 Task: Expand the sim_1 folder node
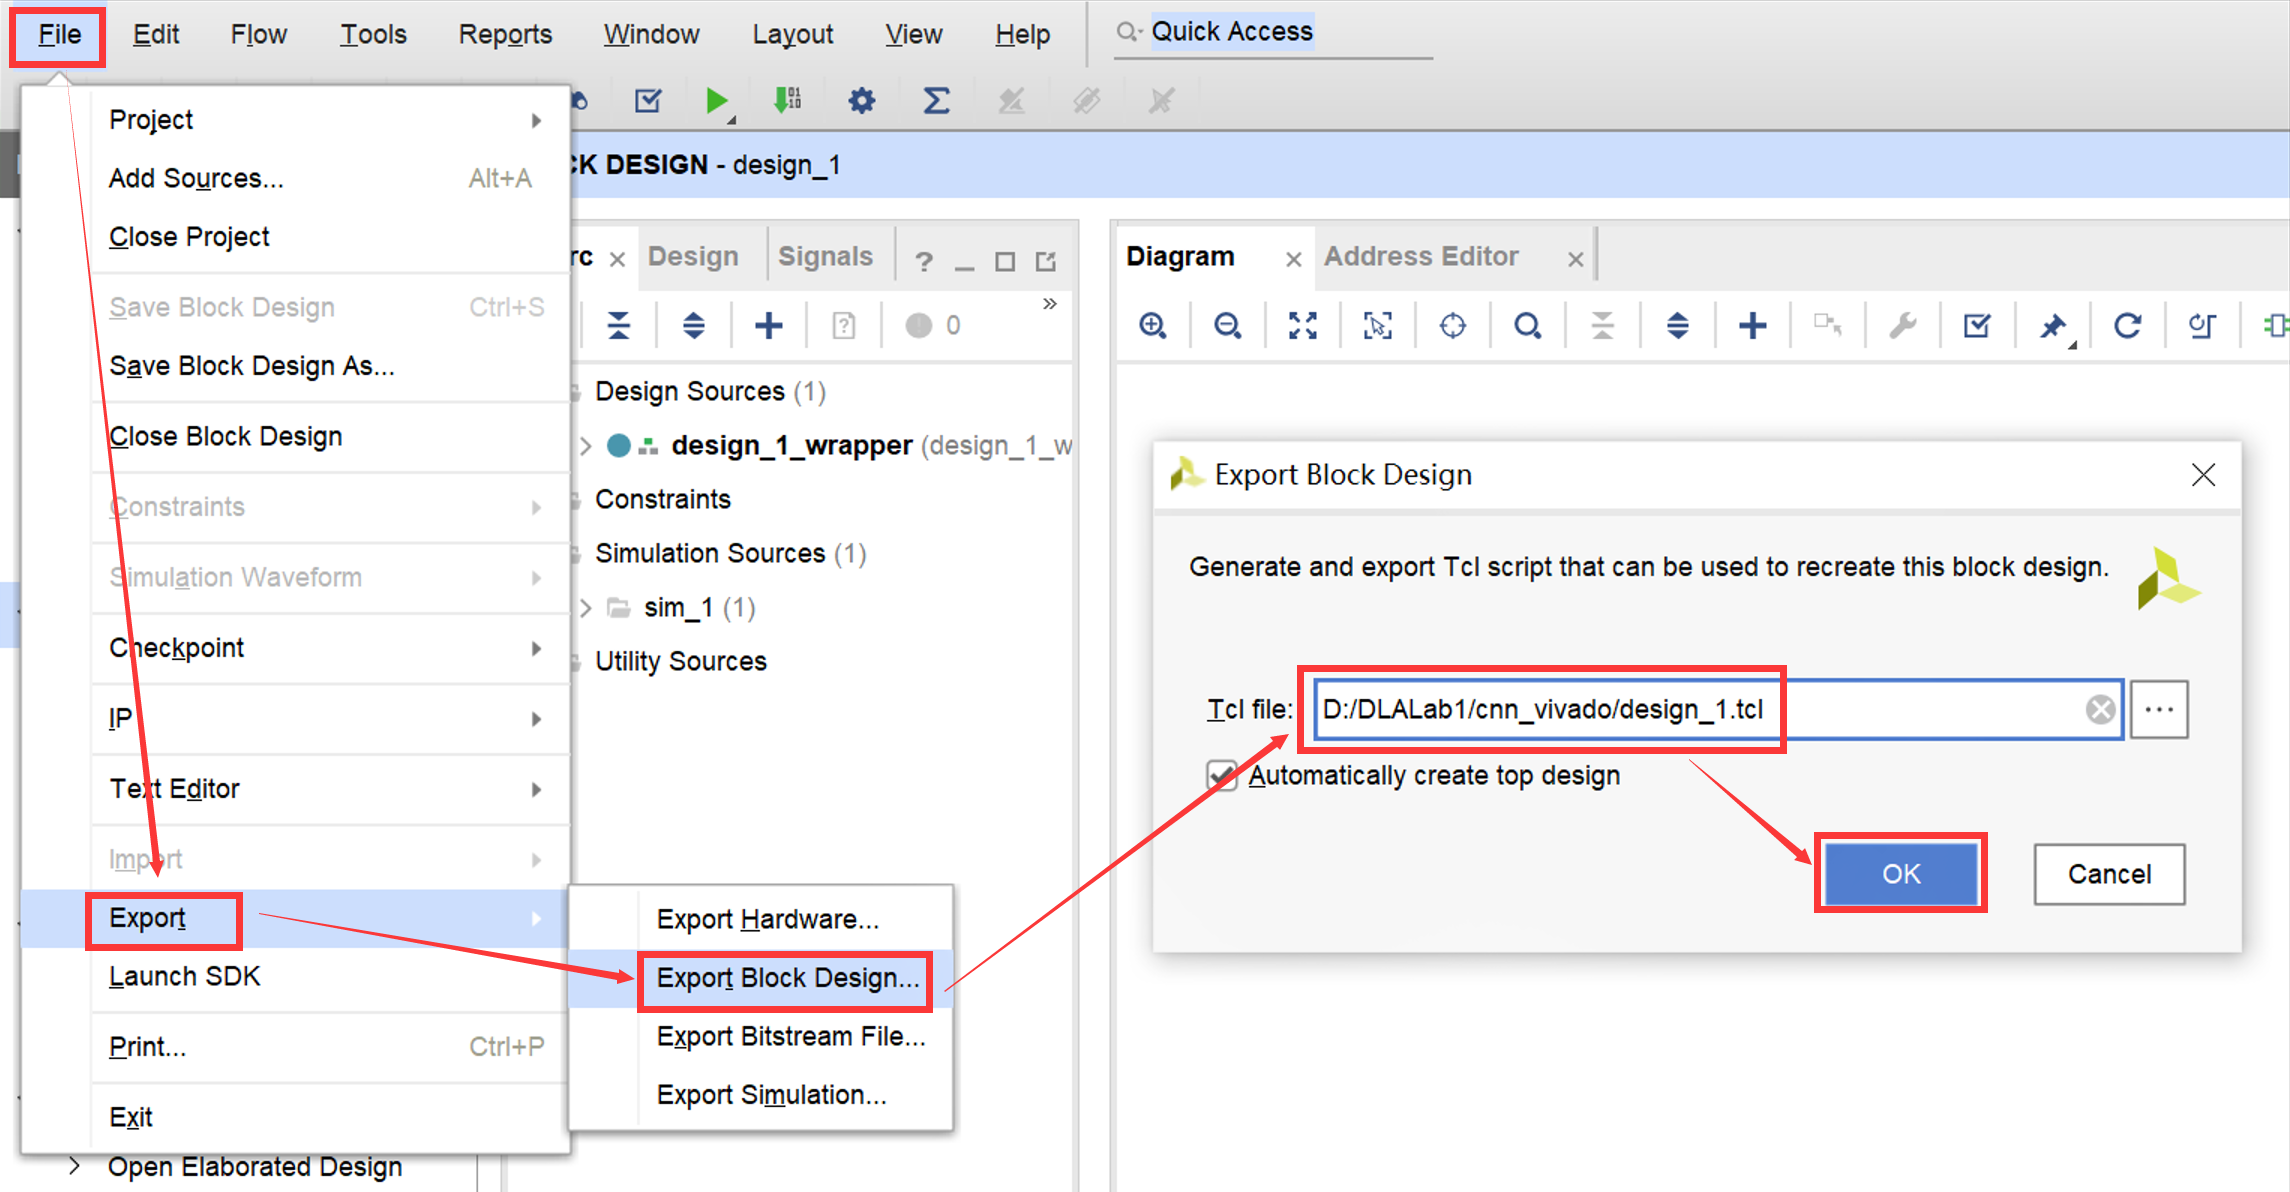(x=586, y=608)
